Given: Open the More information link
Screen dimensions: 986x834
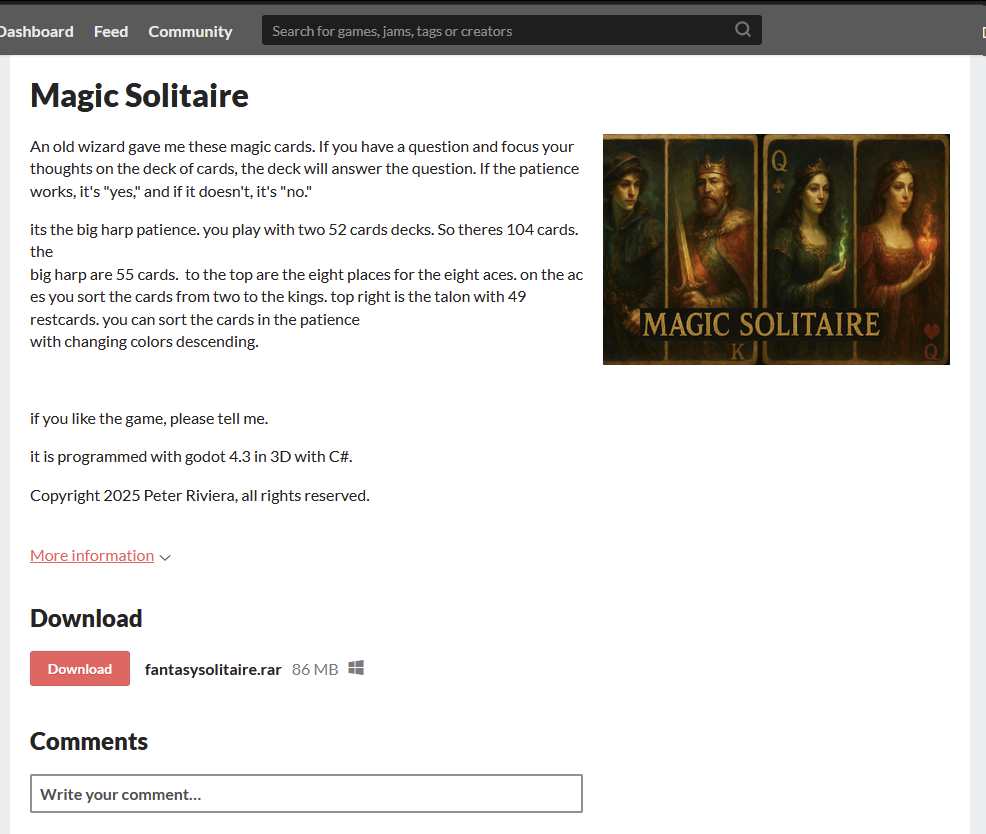Looking at the screenshot, I should (x=92, y=555).
